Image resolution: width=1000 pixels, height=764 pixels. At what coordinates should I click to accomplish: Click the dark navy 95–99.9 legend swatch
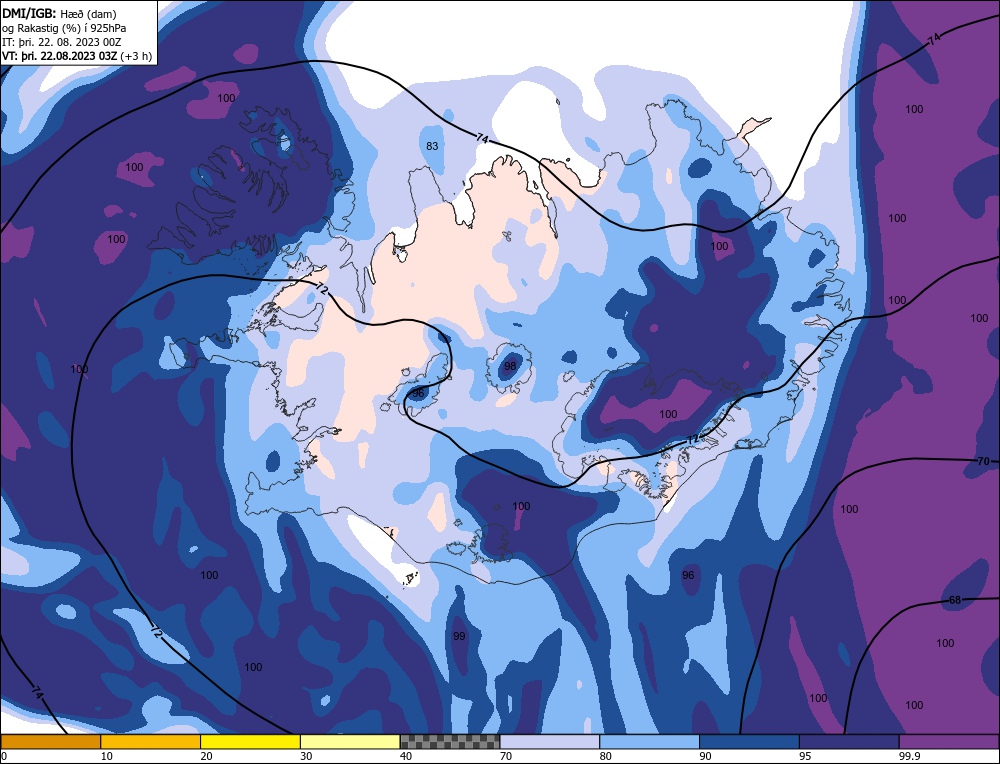[849, 741]
